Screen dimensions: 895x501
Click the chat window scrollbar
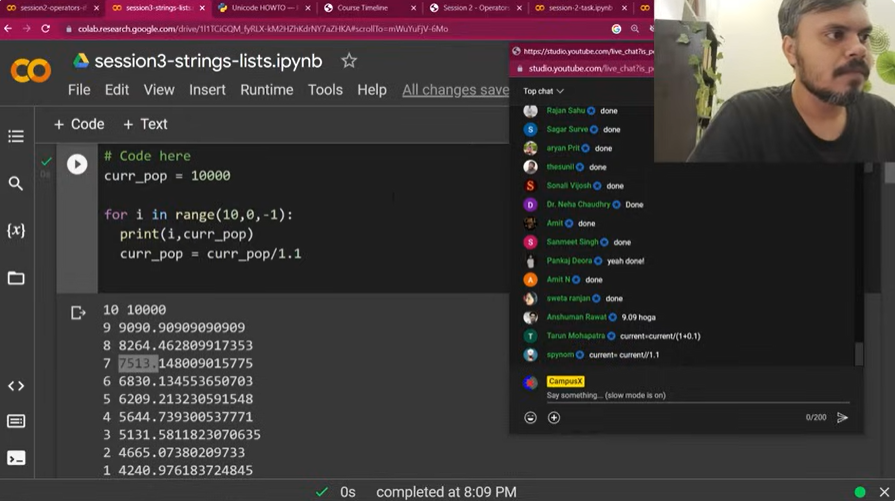point(858,354)
